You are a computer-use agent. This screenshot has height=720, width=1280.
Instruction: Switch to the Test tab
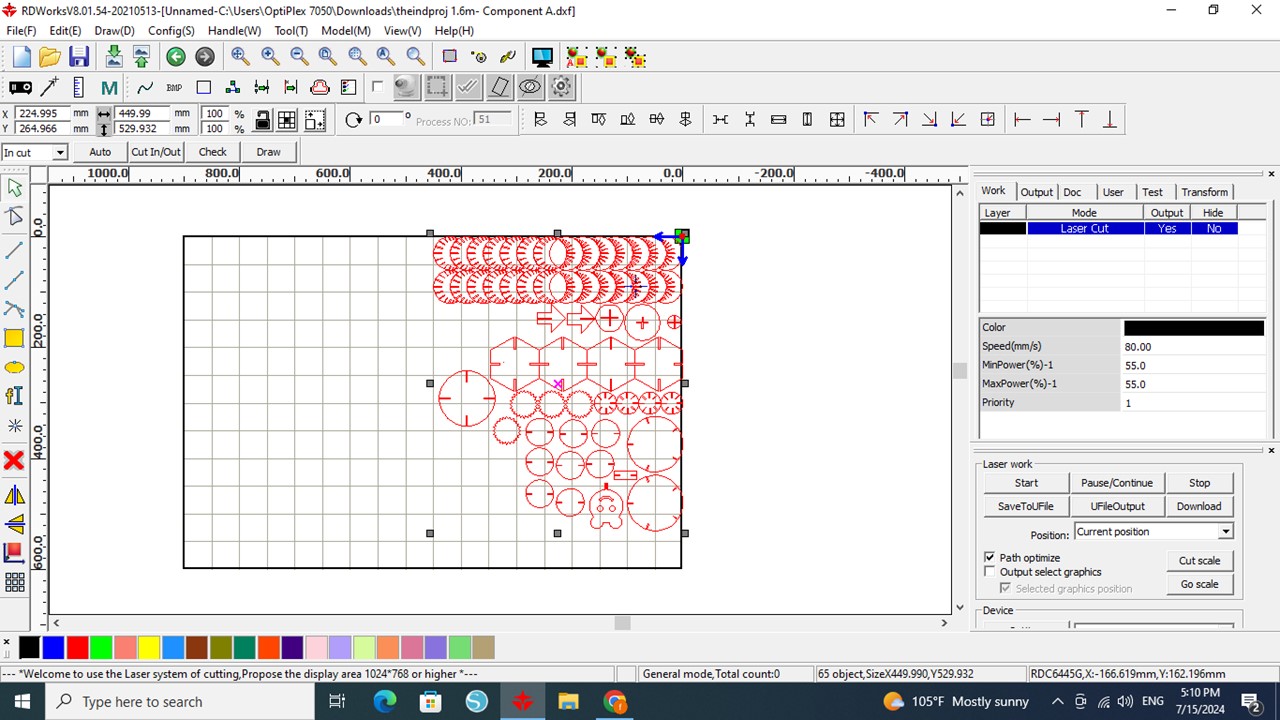coord(1152,192)
